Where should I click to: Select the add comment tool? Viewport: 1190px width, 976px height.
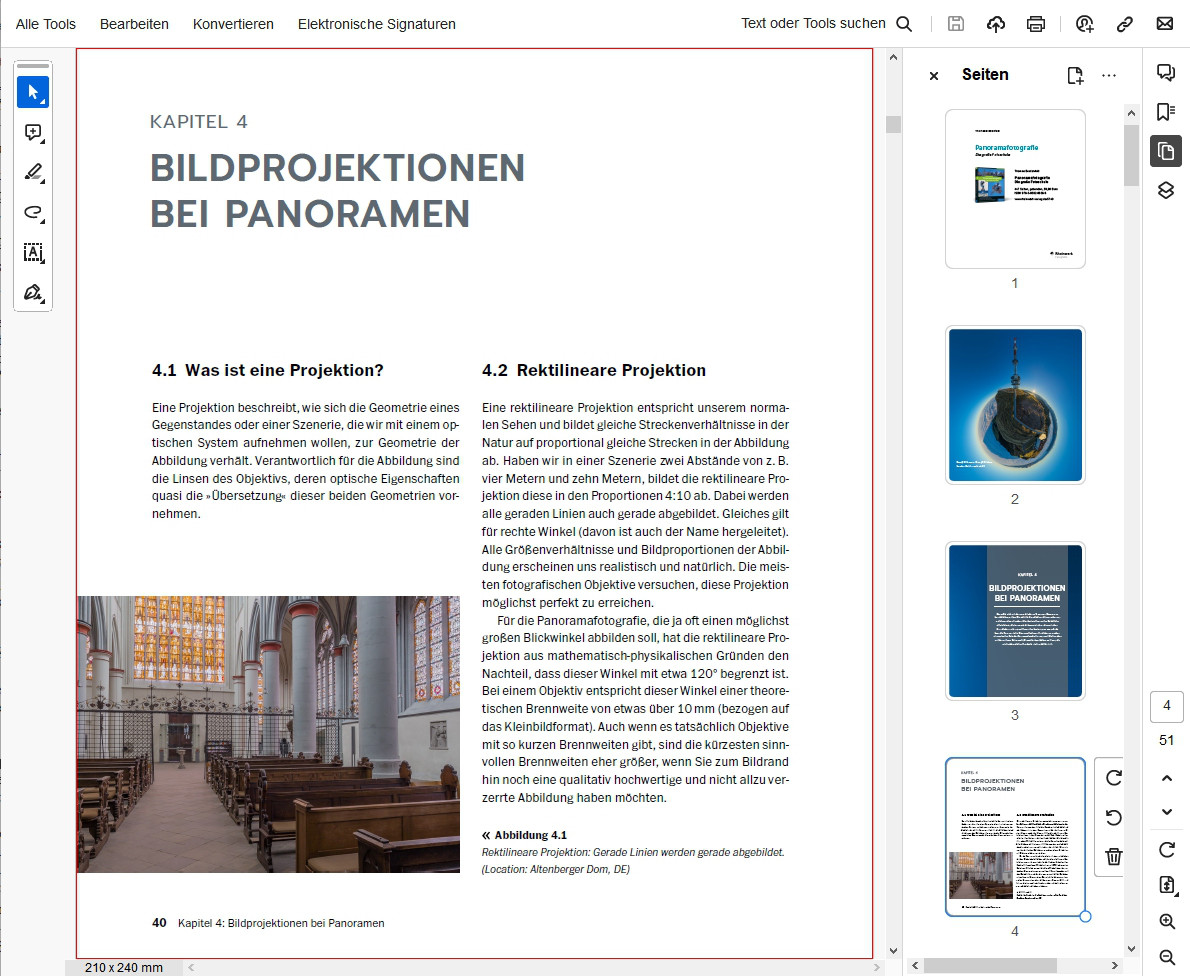coord(33,133)
